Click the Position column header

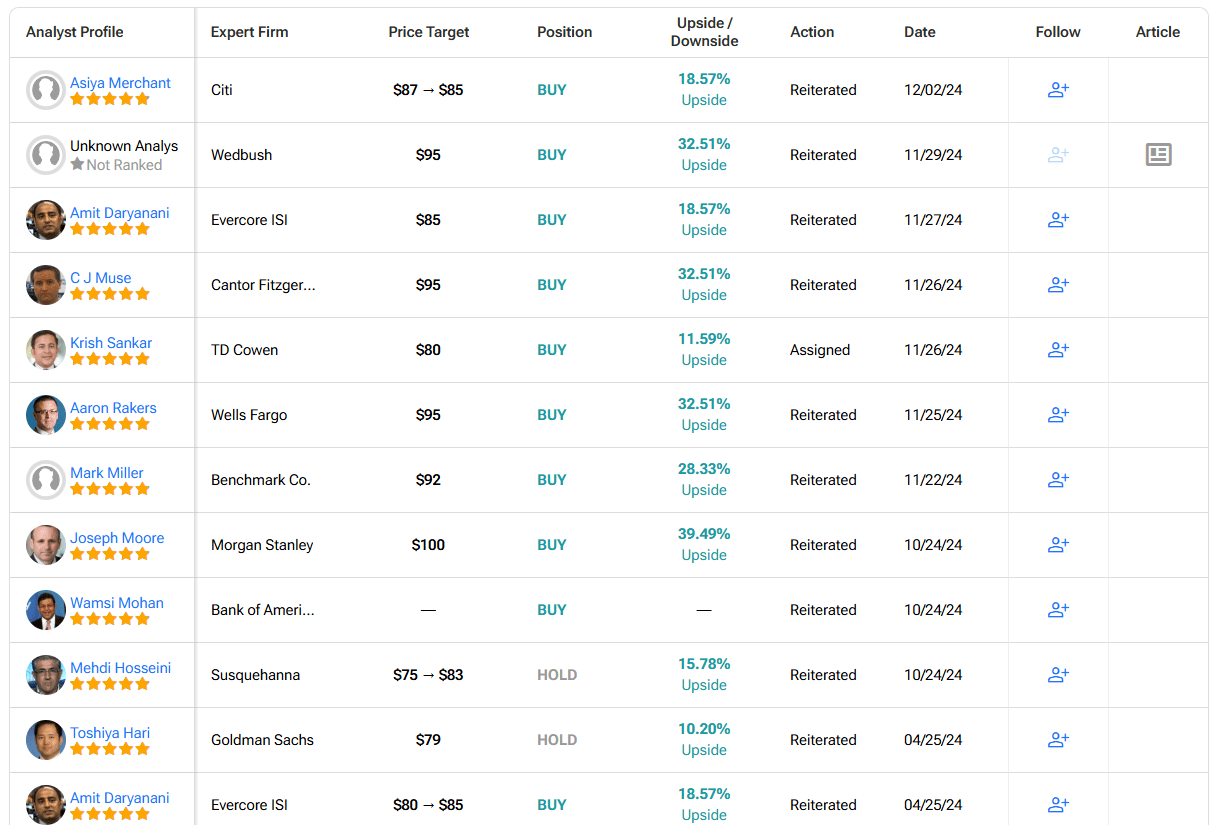tap(564, 32)
